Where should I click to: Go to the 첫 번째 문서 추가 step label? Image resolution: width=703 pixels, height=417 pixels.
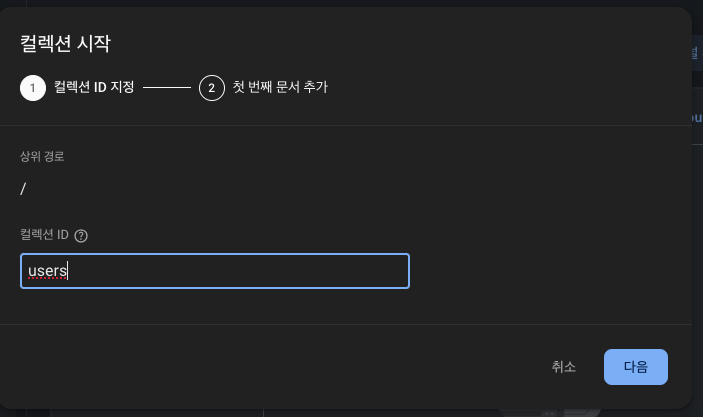point(280,87)
